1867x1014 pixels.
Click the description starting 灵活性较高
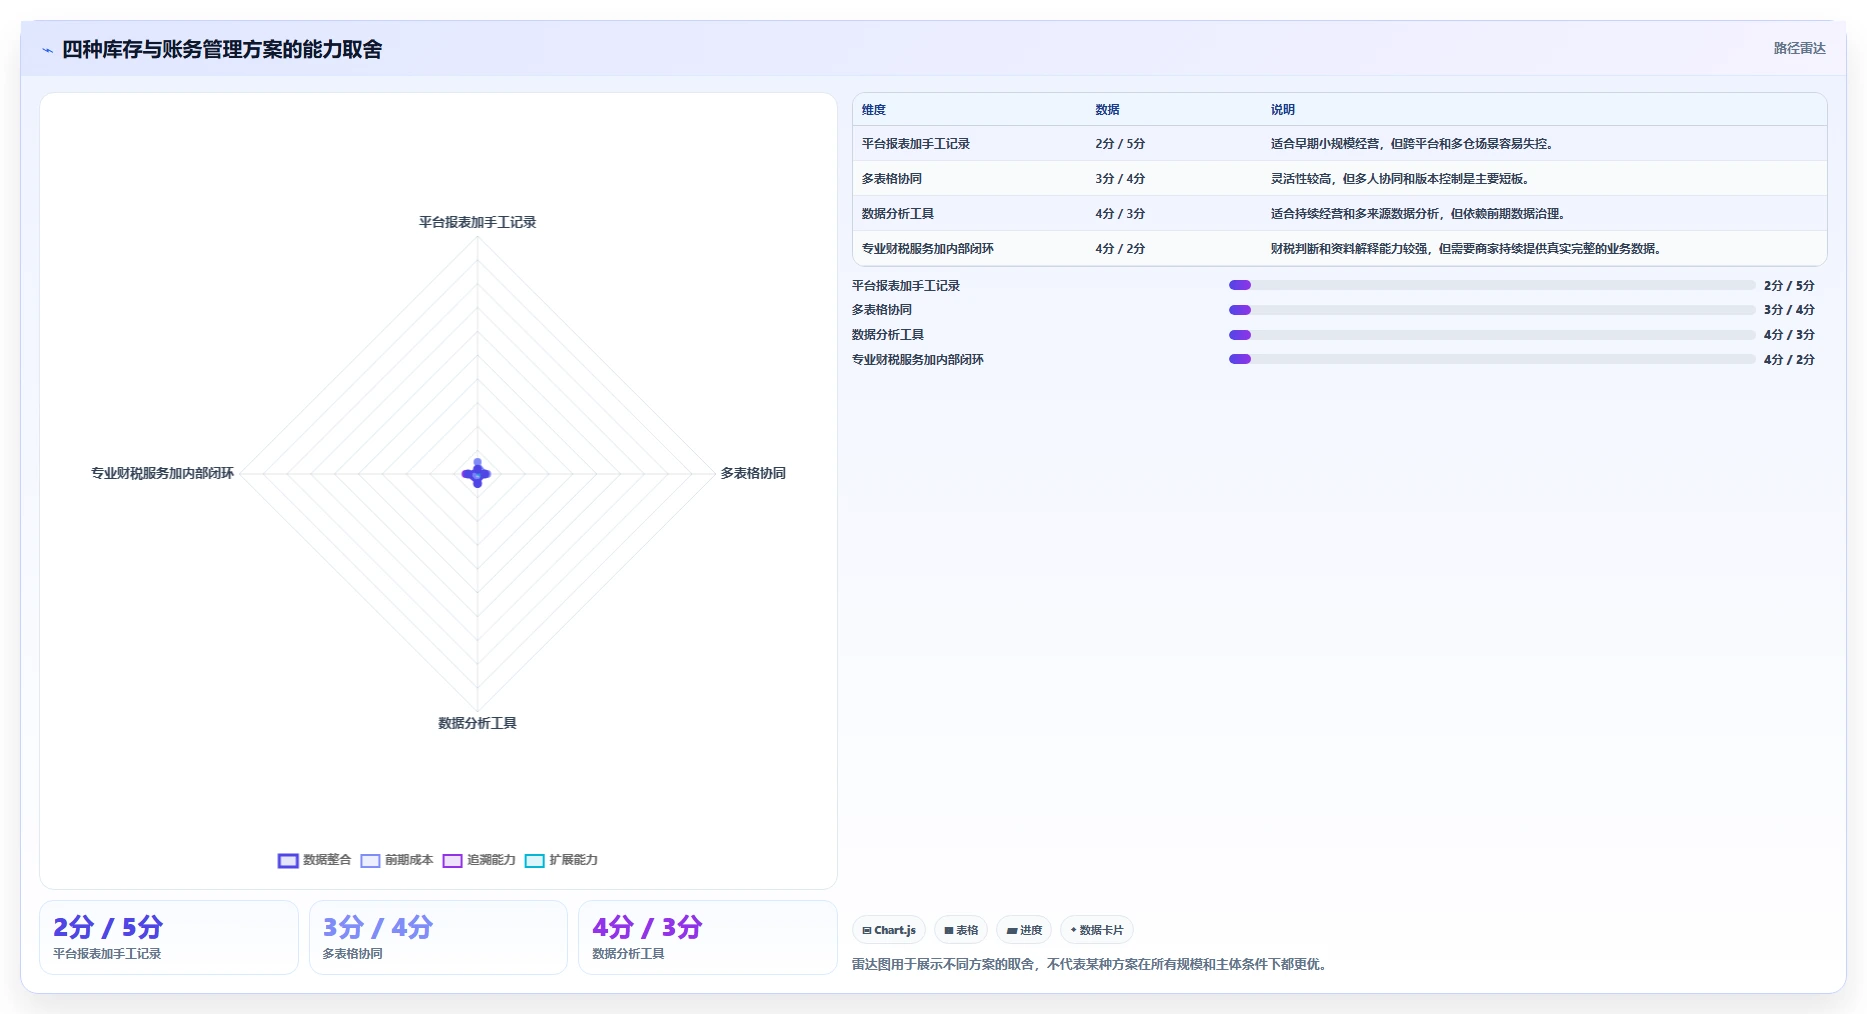[x=1400, y=179]
